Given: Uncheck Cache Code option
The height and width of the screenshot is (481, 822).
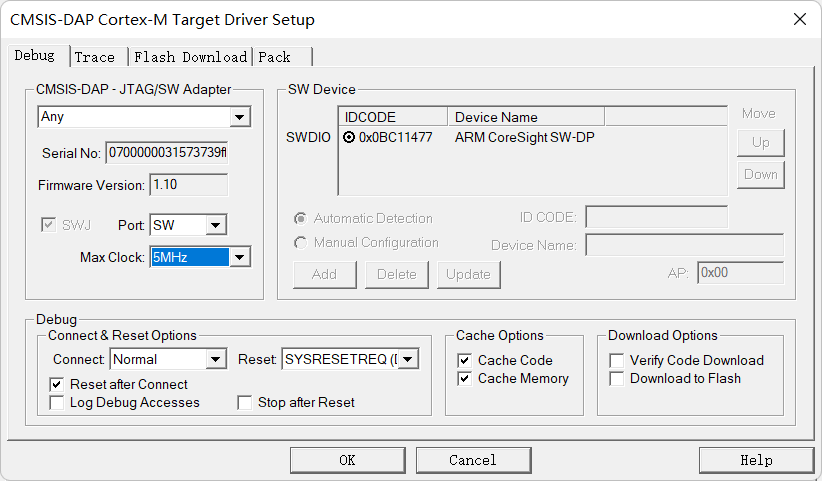Looking at the screenshot, I should click(464, 360).
